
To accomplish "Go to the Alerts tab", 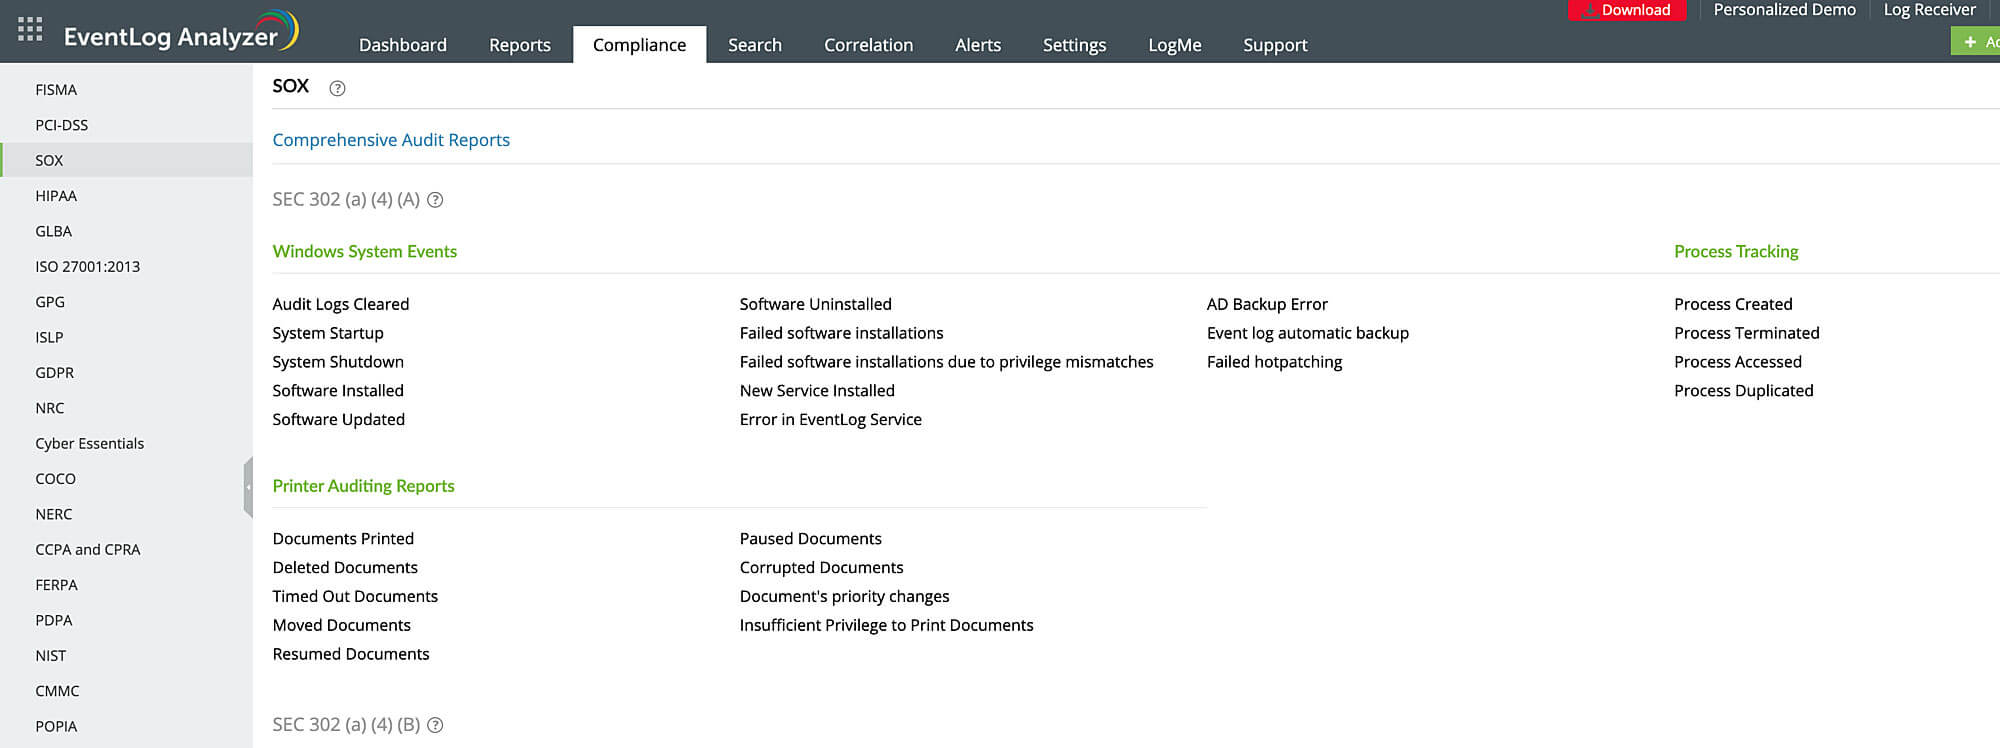I will coord(977,45).
